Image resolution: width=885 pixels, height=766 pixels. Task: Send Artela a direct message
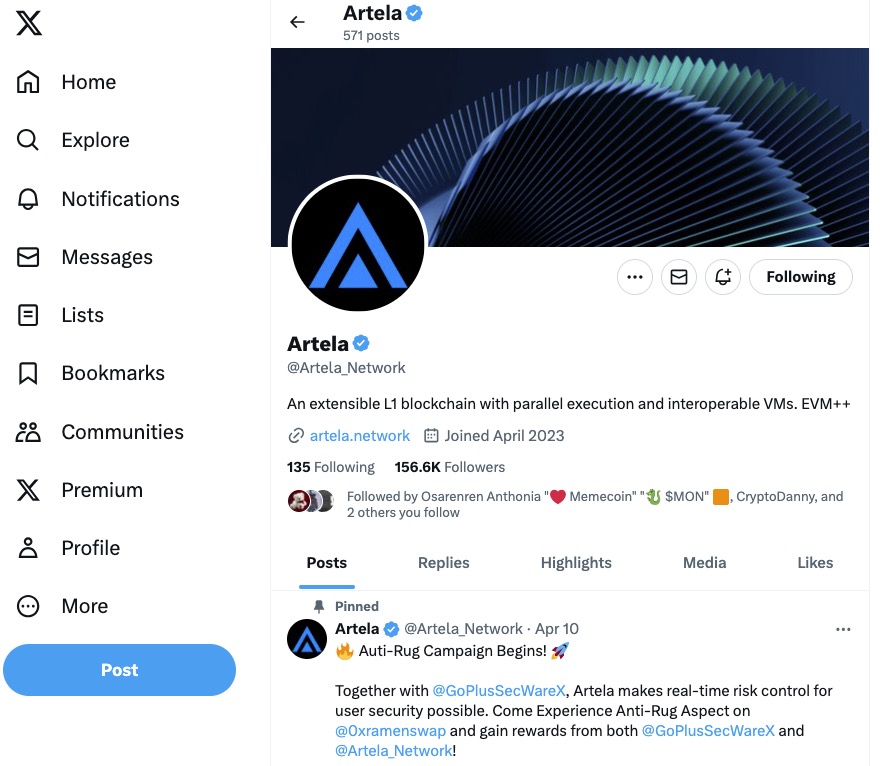[x=679, y=277]
